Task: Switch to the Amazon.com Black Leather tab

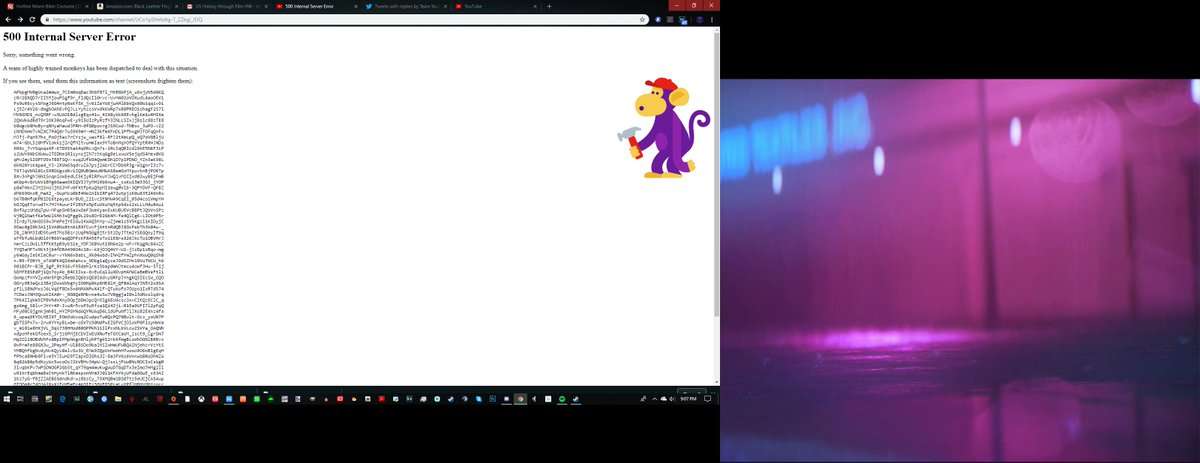Action: (x=136, y=6)
